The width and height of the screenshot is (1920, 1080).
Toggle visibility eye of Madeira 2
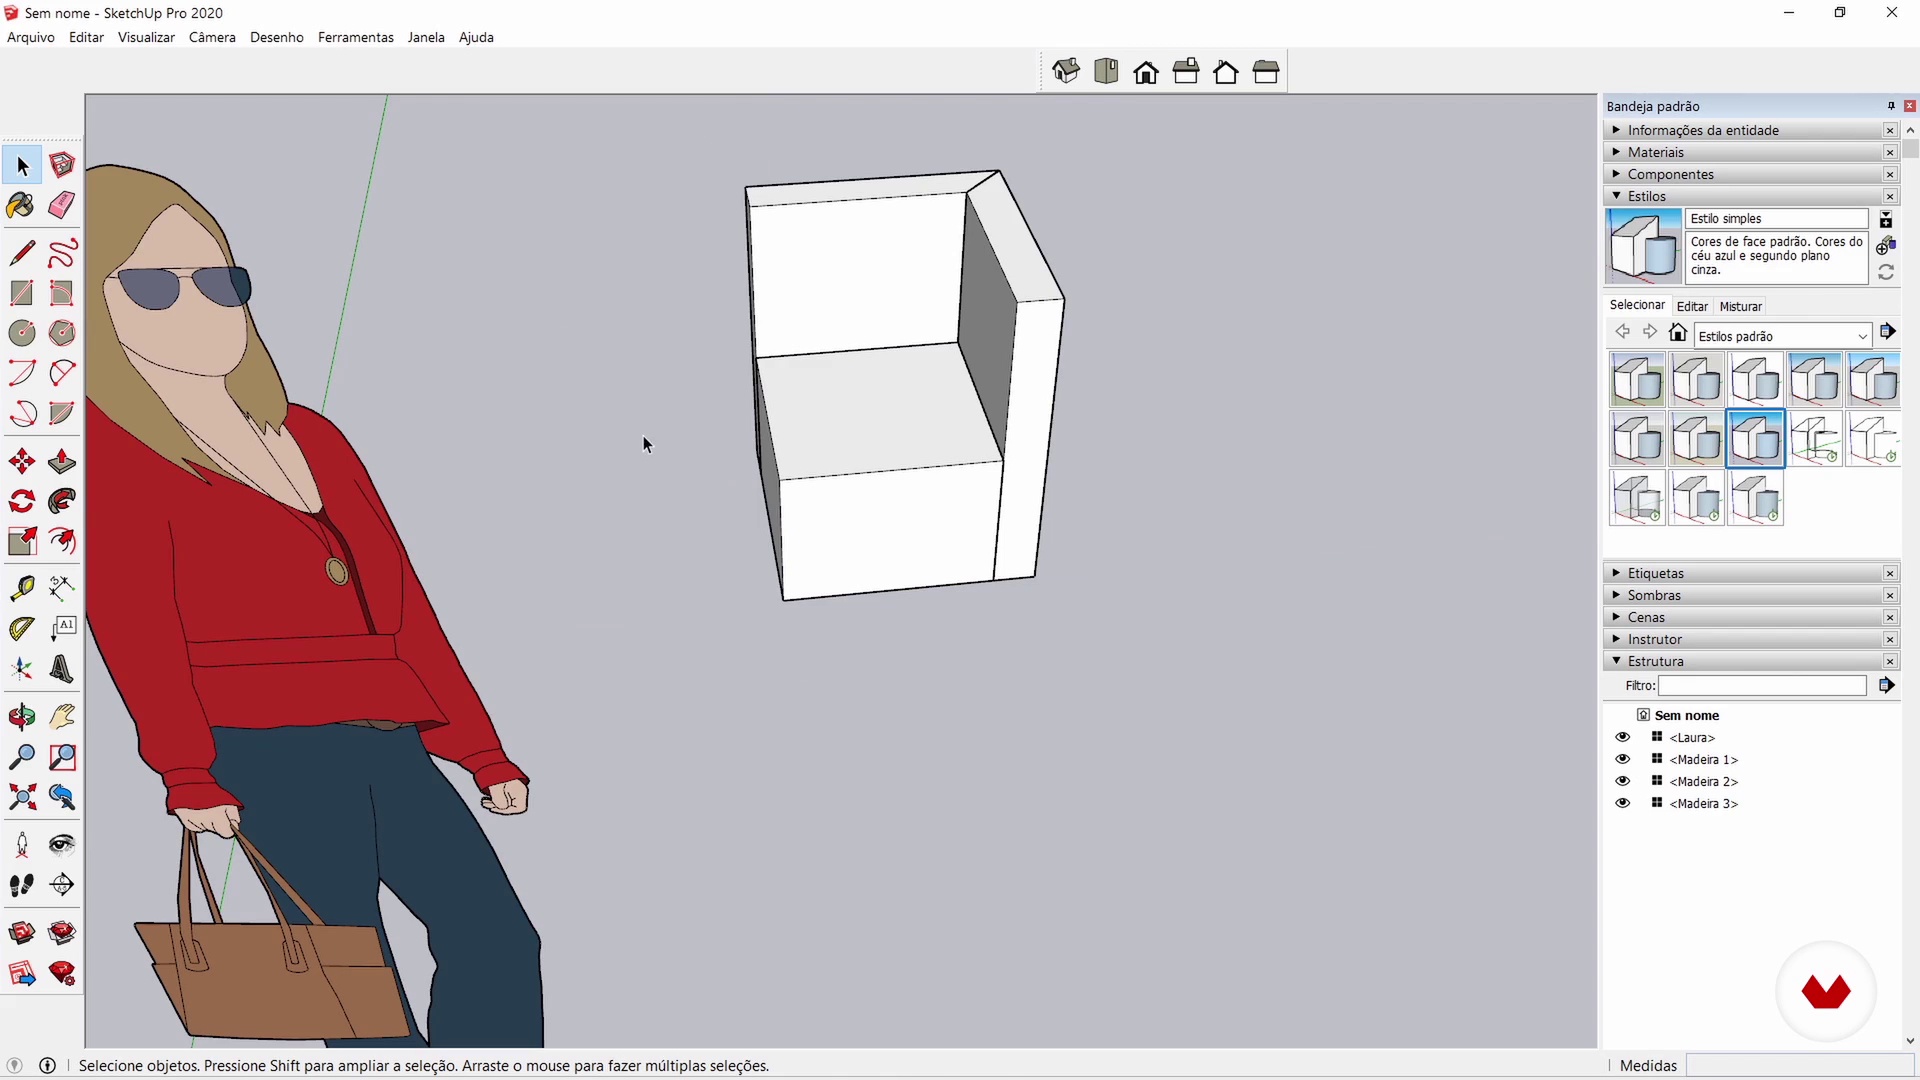(x=1622, y=781)
